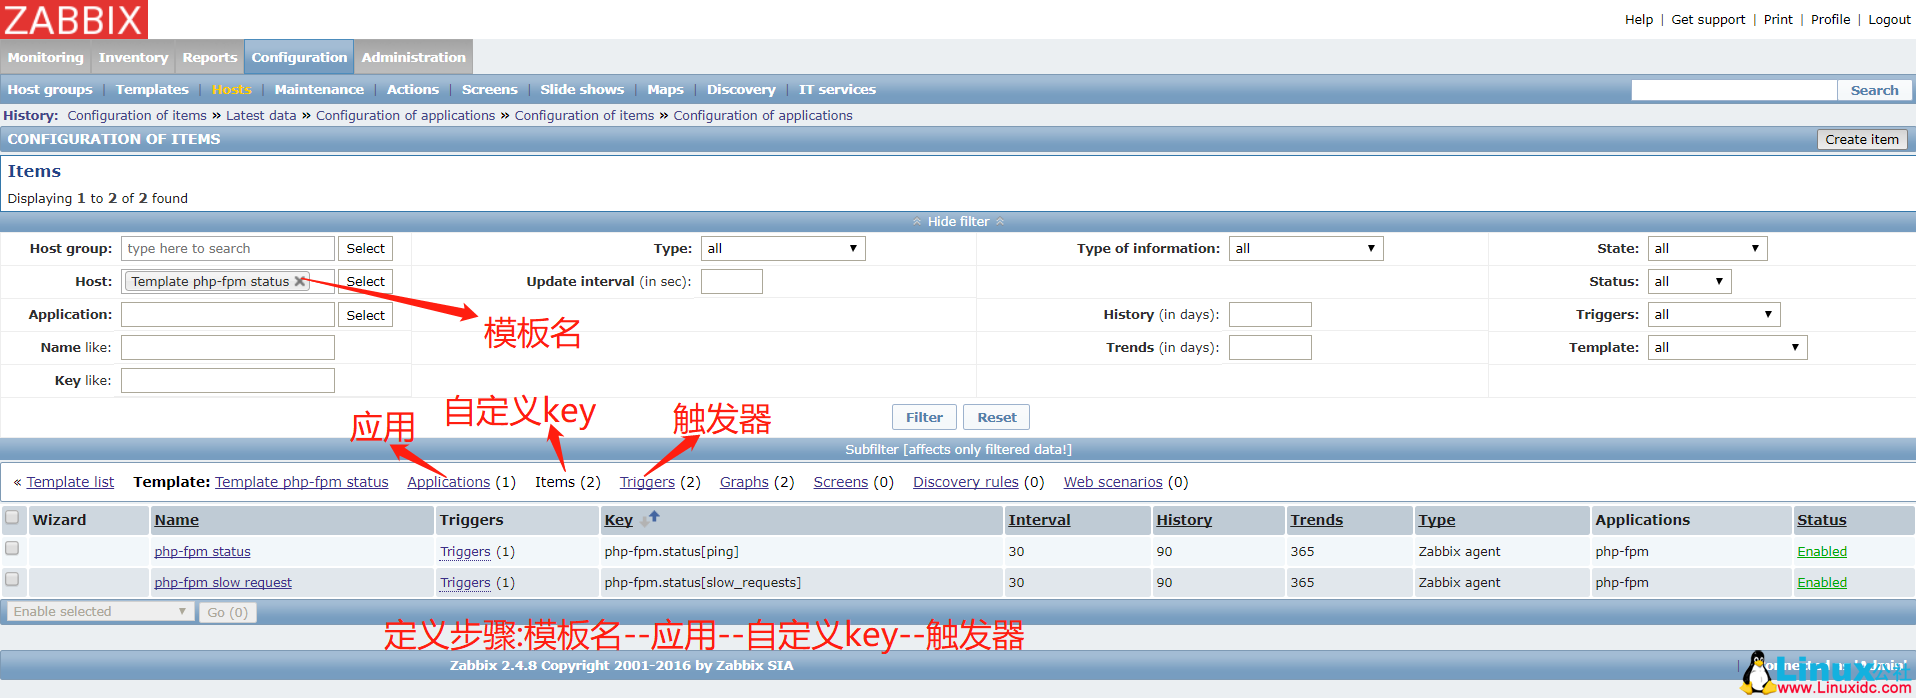Image resolution: width=1916 pixels, height=698 pixels.
Task: Toggle Enabled status for slow request row
Action: [1822, 582]
